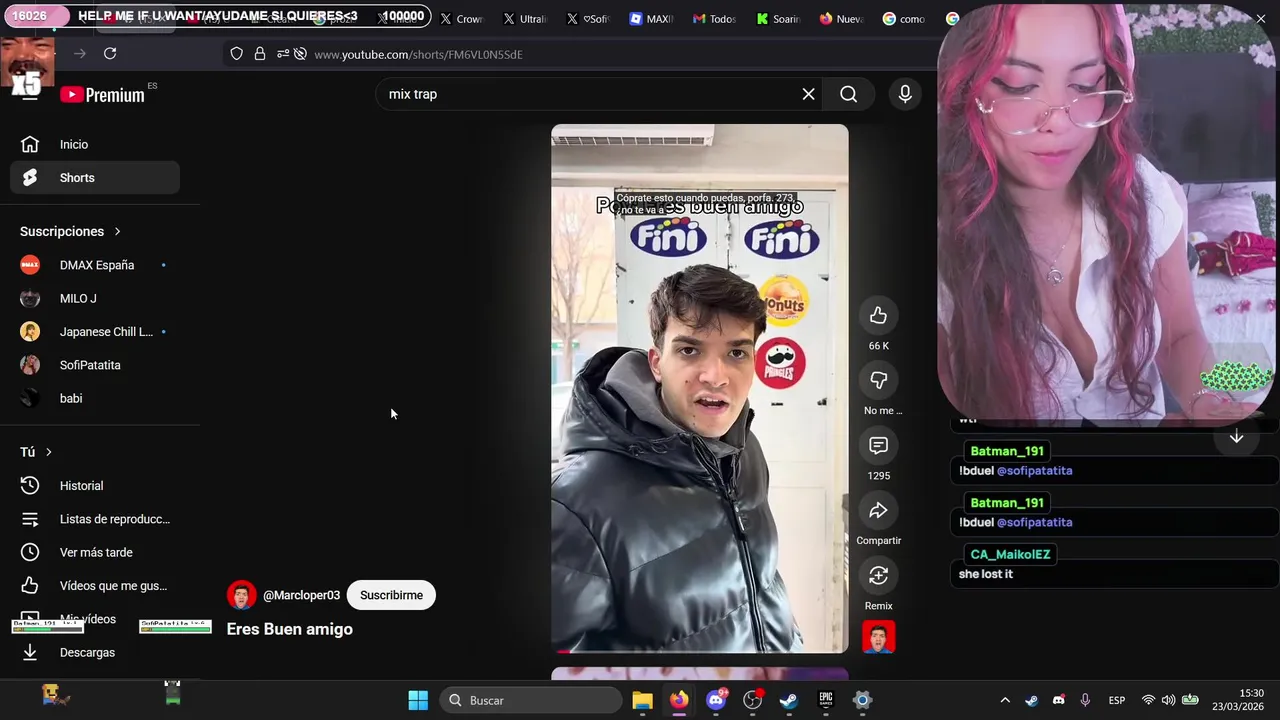The width and height of the screenshot is (1280, 720).
Task: Open Vídeos que me gustan
Action: click(x=95, y=586)
